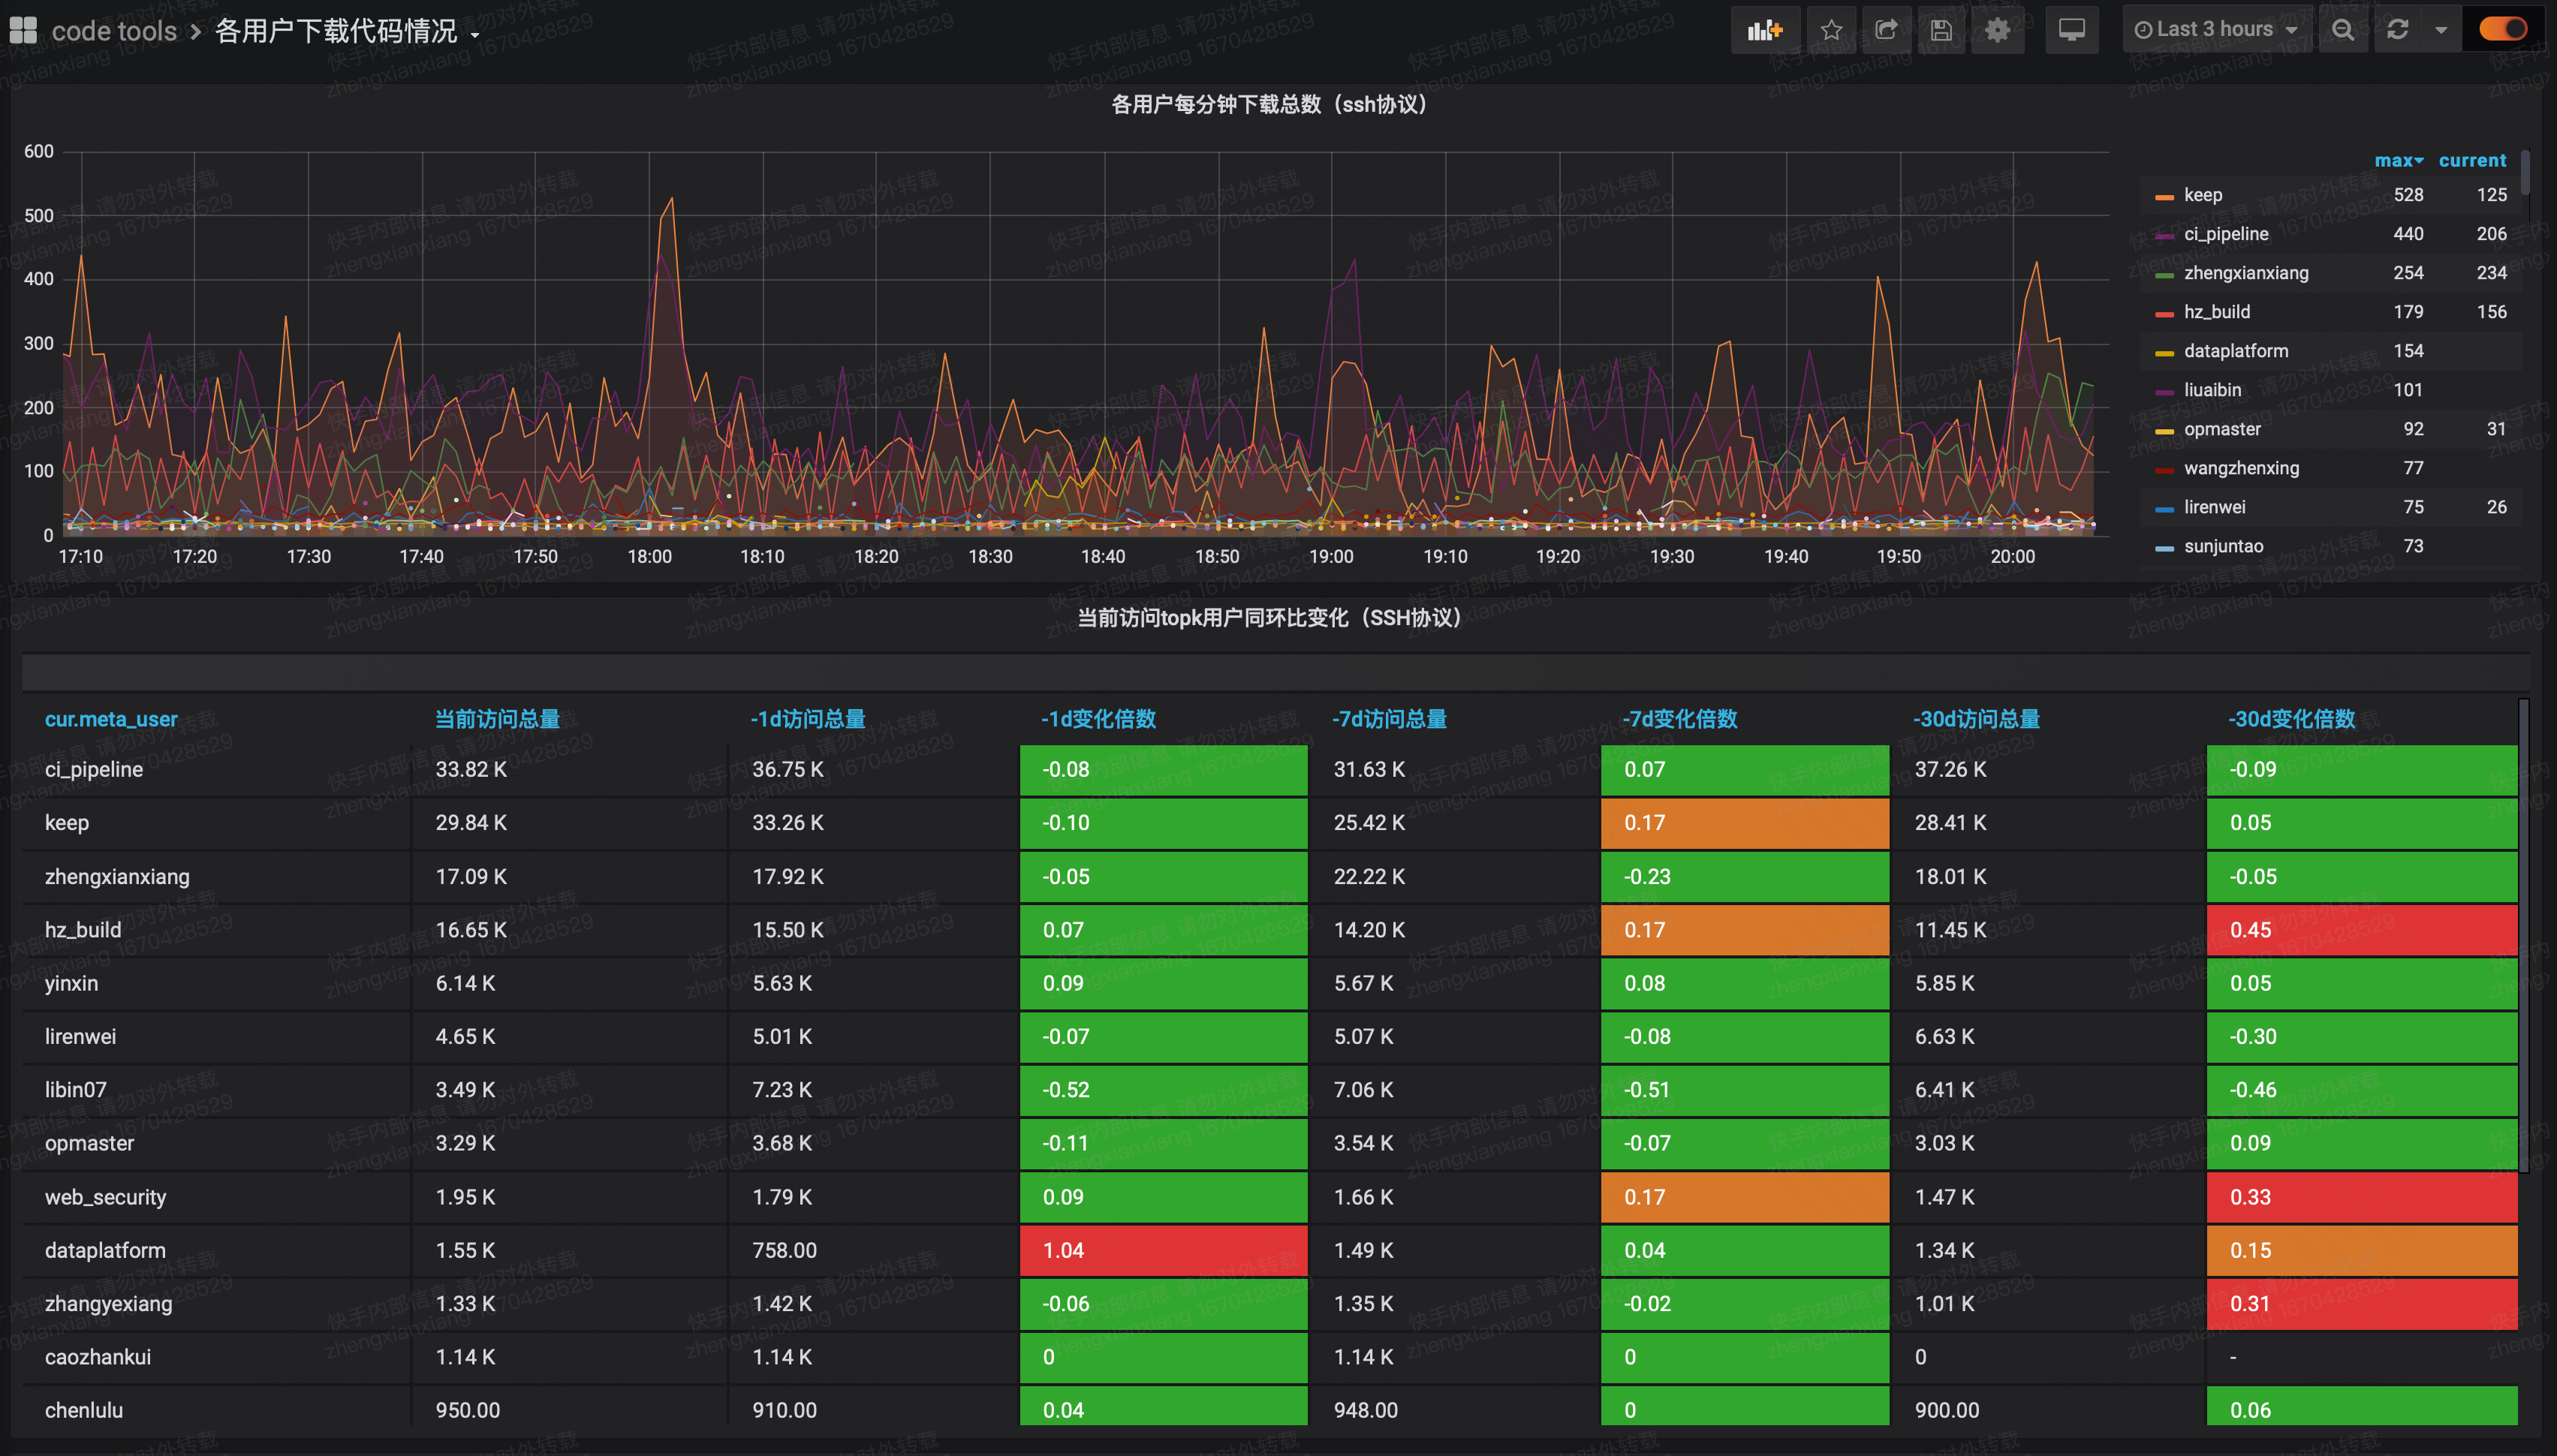Click the red 0.33 web_security cell
The image size is (2557, 1456).
[x=2361, y=1197]
